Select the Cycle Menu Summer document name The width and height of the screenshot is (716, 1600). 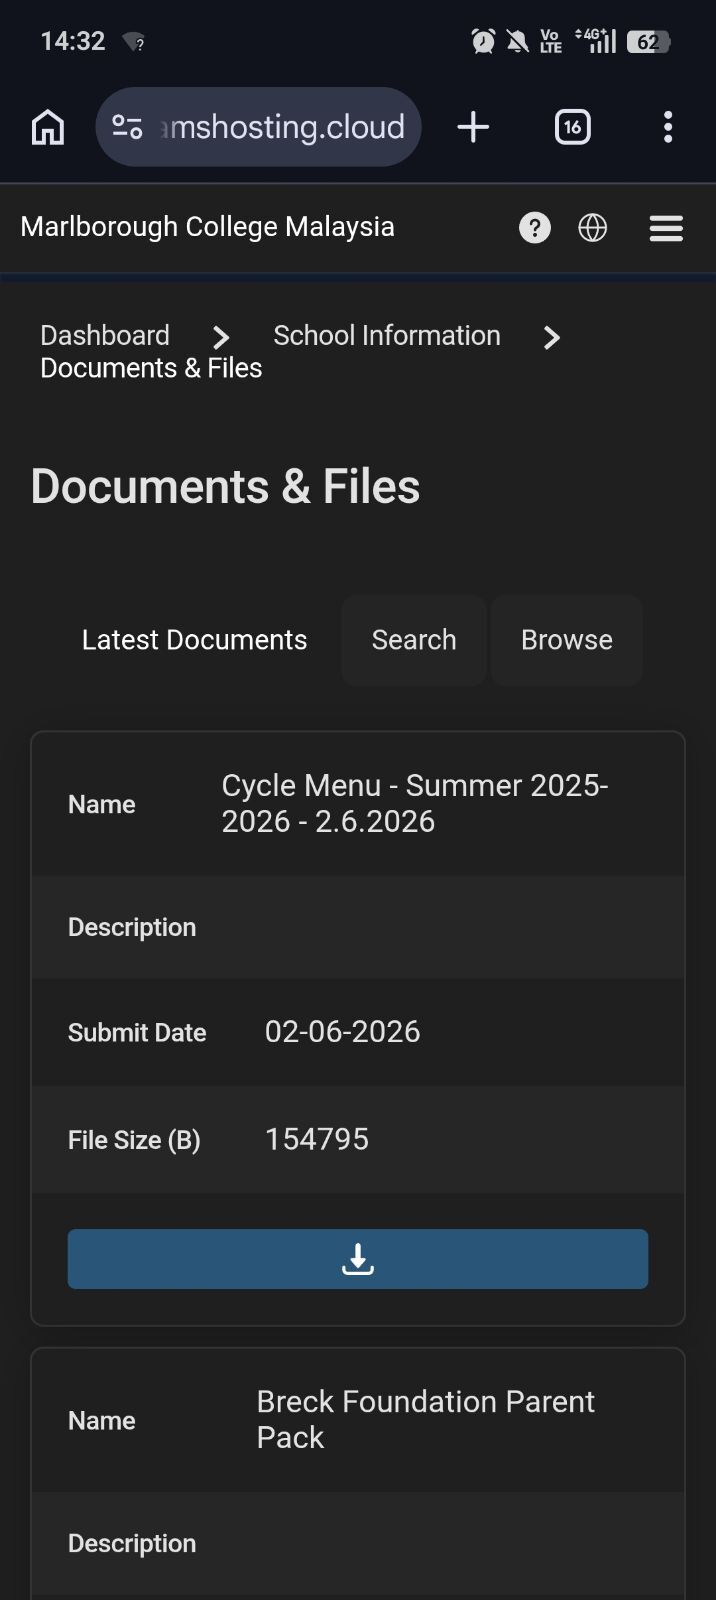[415, 803]
